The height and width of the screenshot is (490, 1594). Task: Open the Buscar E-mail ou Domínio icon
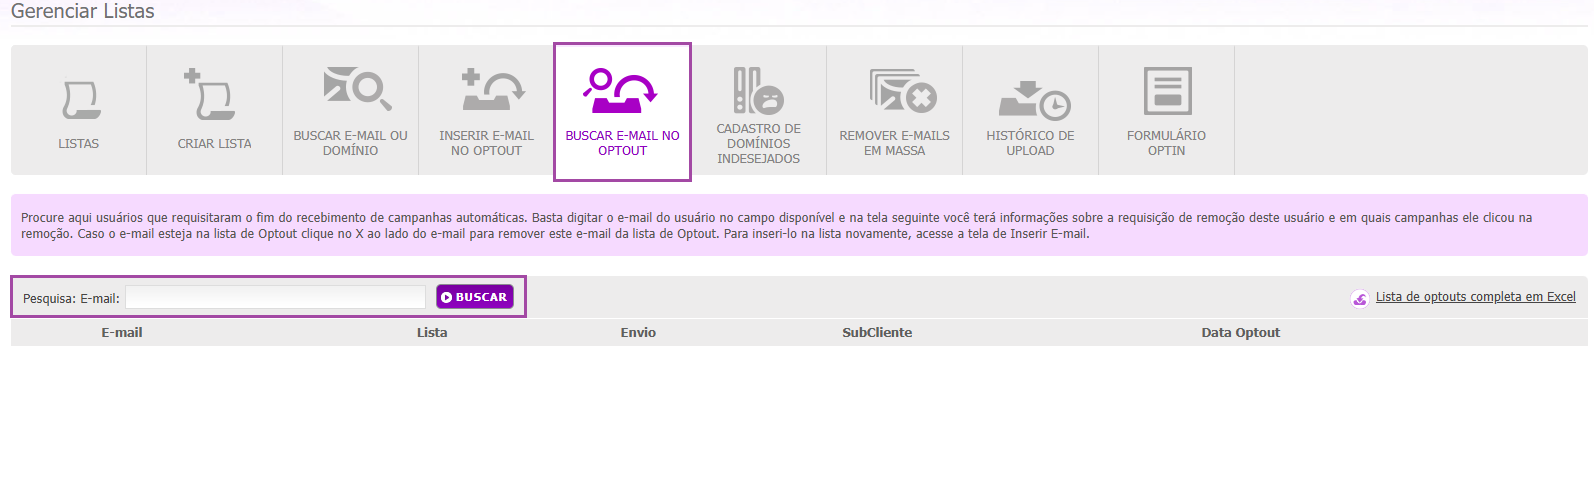click(x=357, y=89)
